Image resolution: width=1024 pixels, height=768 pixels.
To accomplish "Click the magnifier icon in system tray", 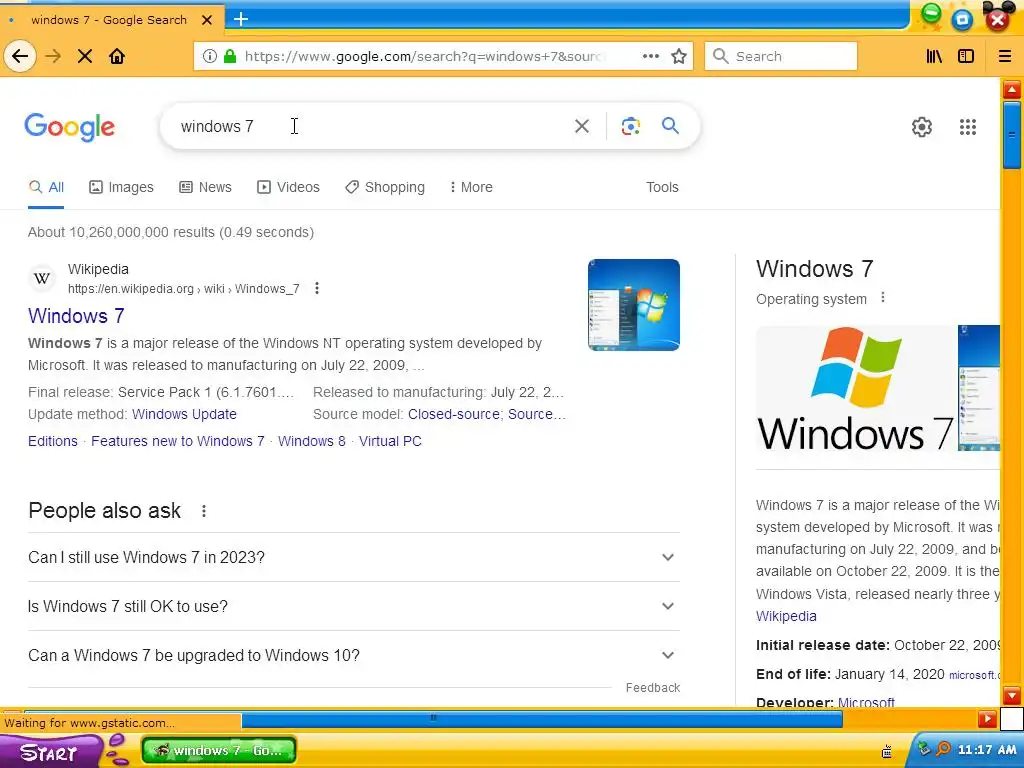I will (943, 748).
